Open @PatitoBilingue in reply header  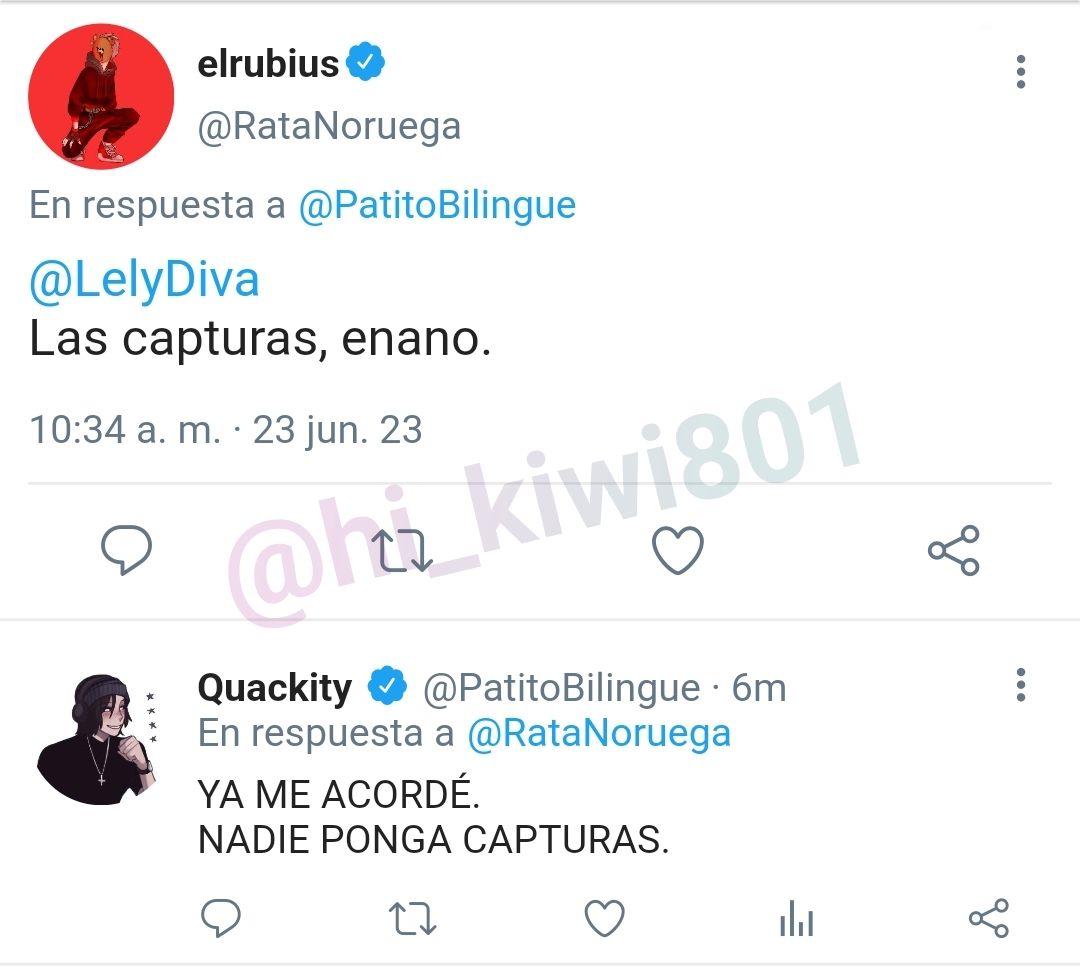[x=437, y=205]
